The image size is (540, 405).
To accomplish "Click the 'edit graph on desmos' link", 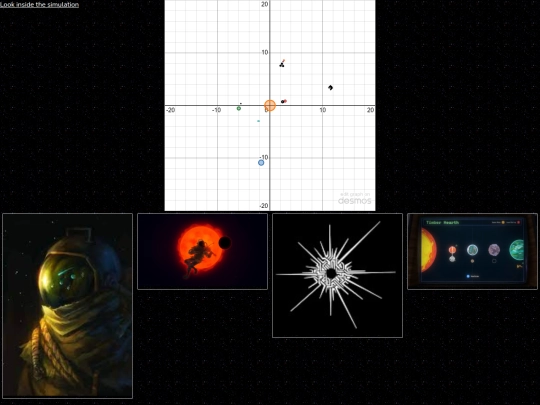I will (x=355, y=198).
